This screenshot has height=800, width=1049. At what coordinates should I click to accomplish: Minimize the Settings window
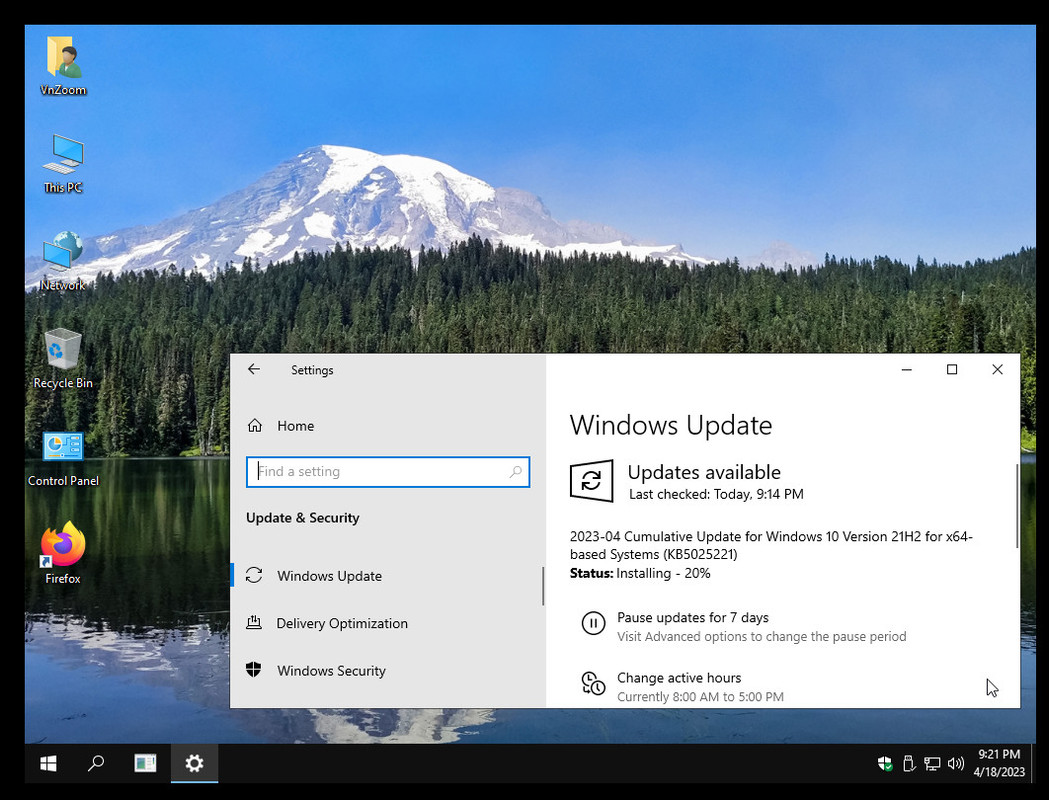pos(907,369)
